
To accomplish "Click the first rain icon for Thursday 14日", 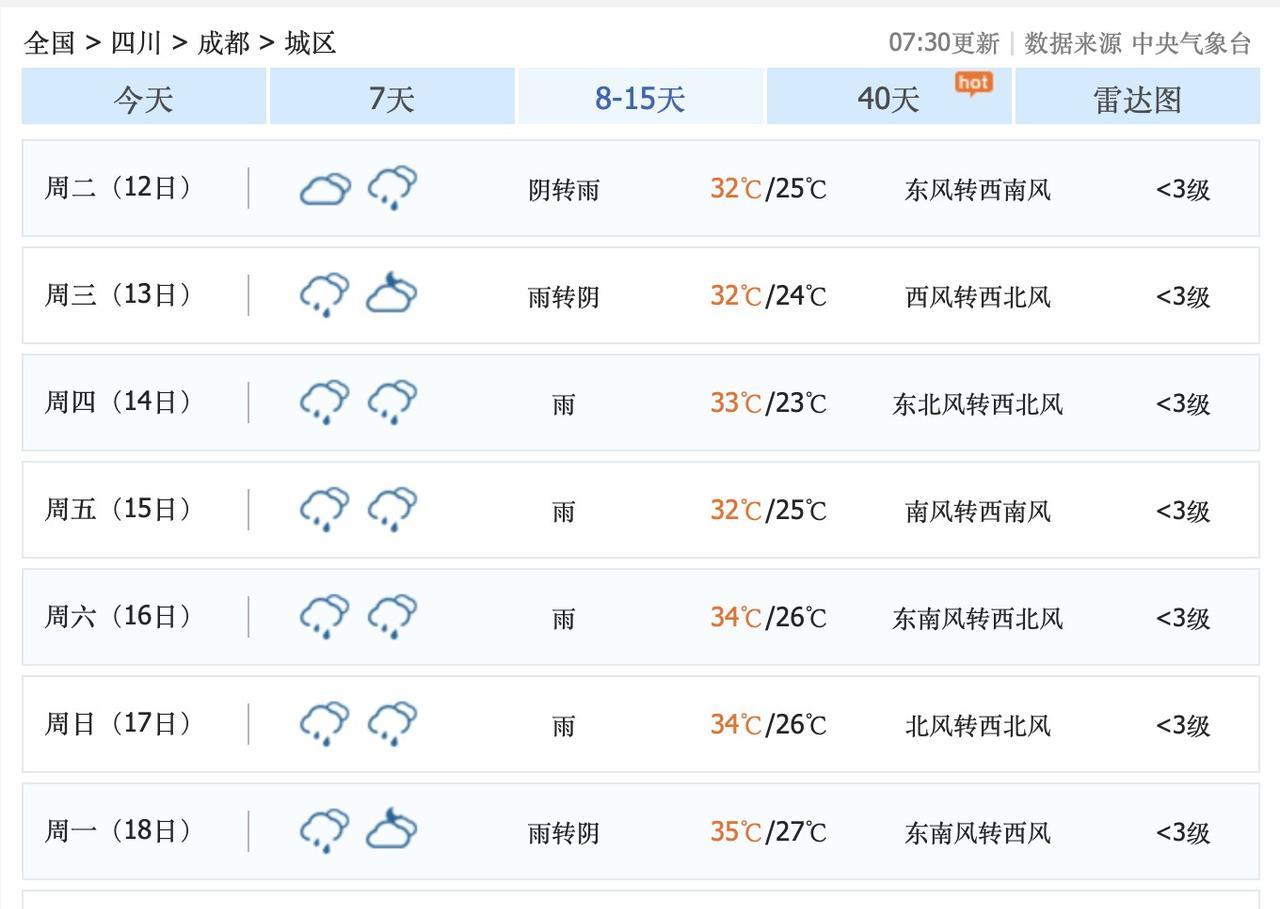I will [x=325, y=403].
